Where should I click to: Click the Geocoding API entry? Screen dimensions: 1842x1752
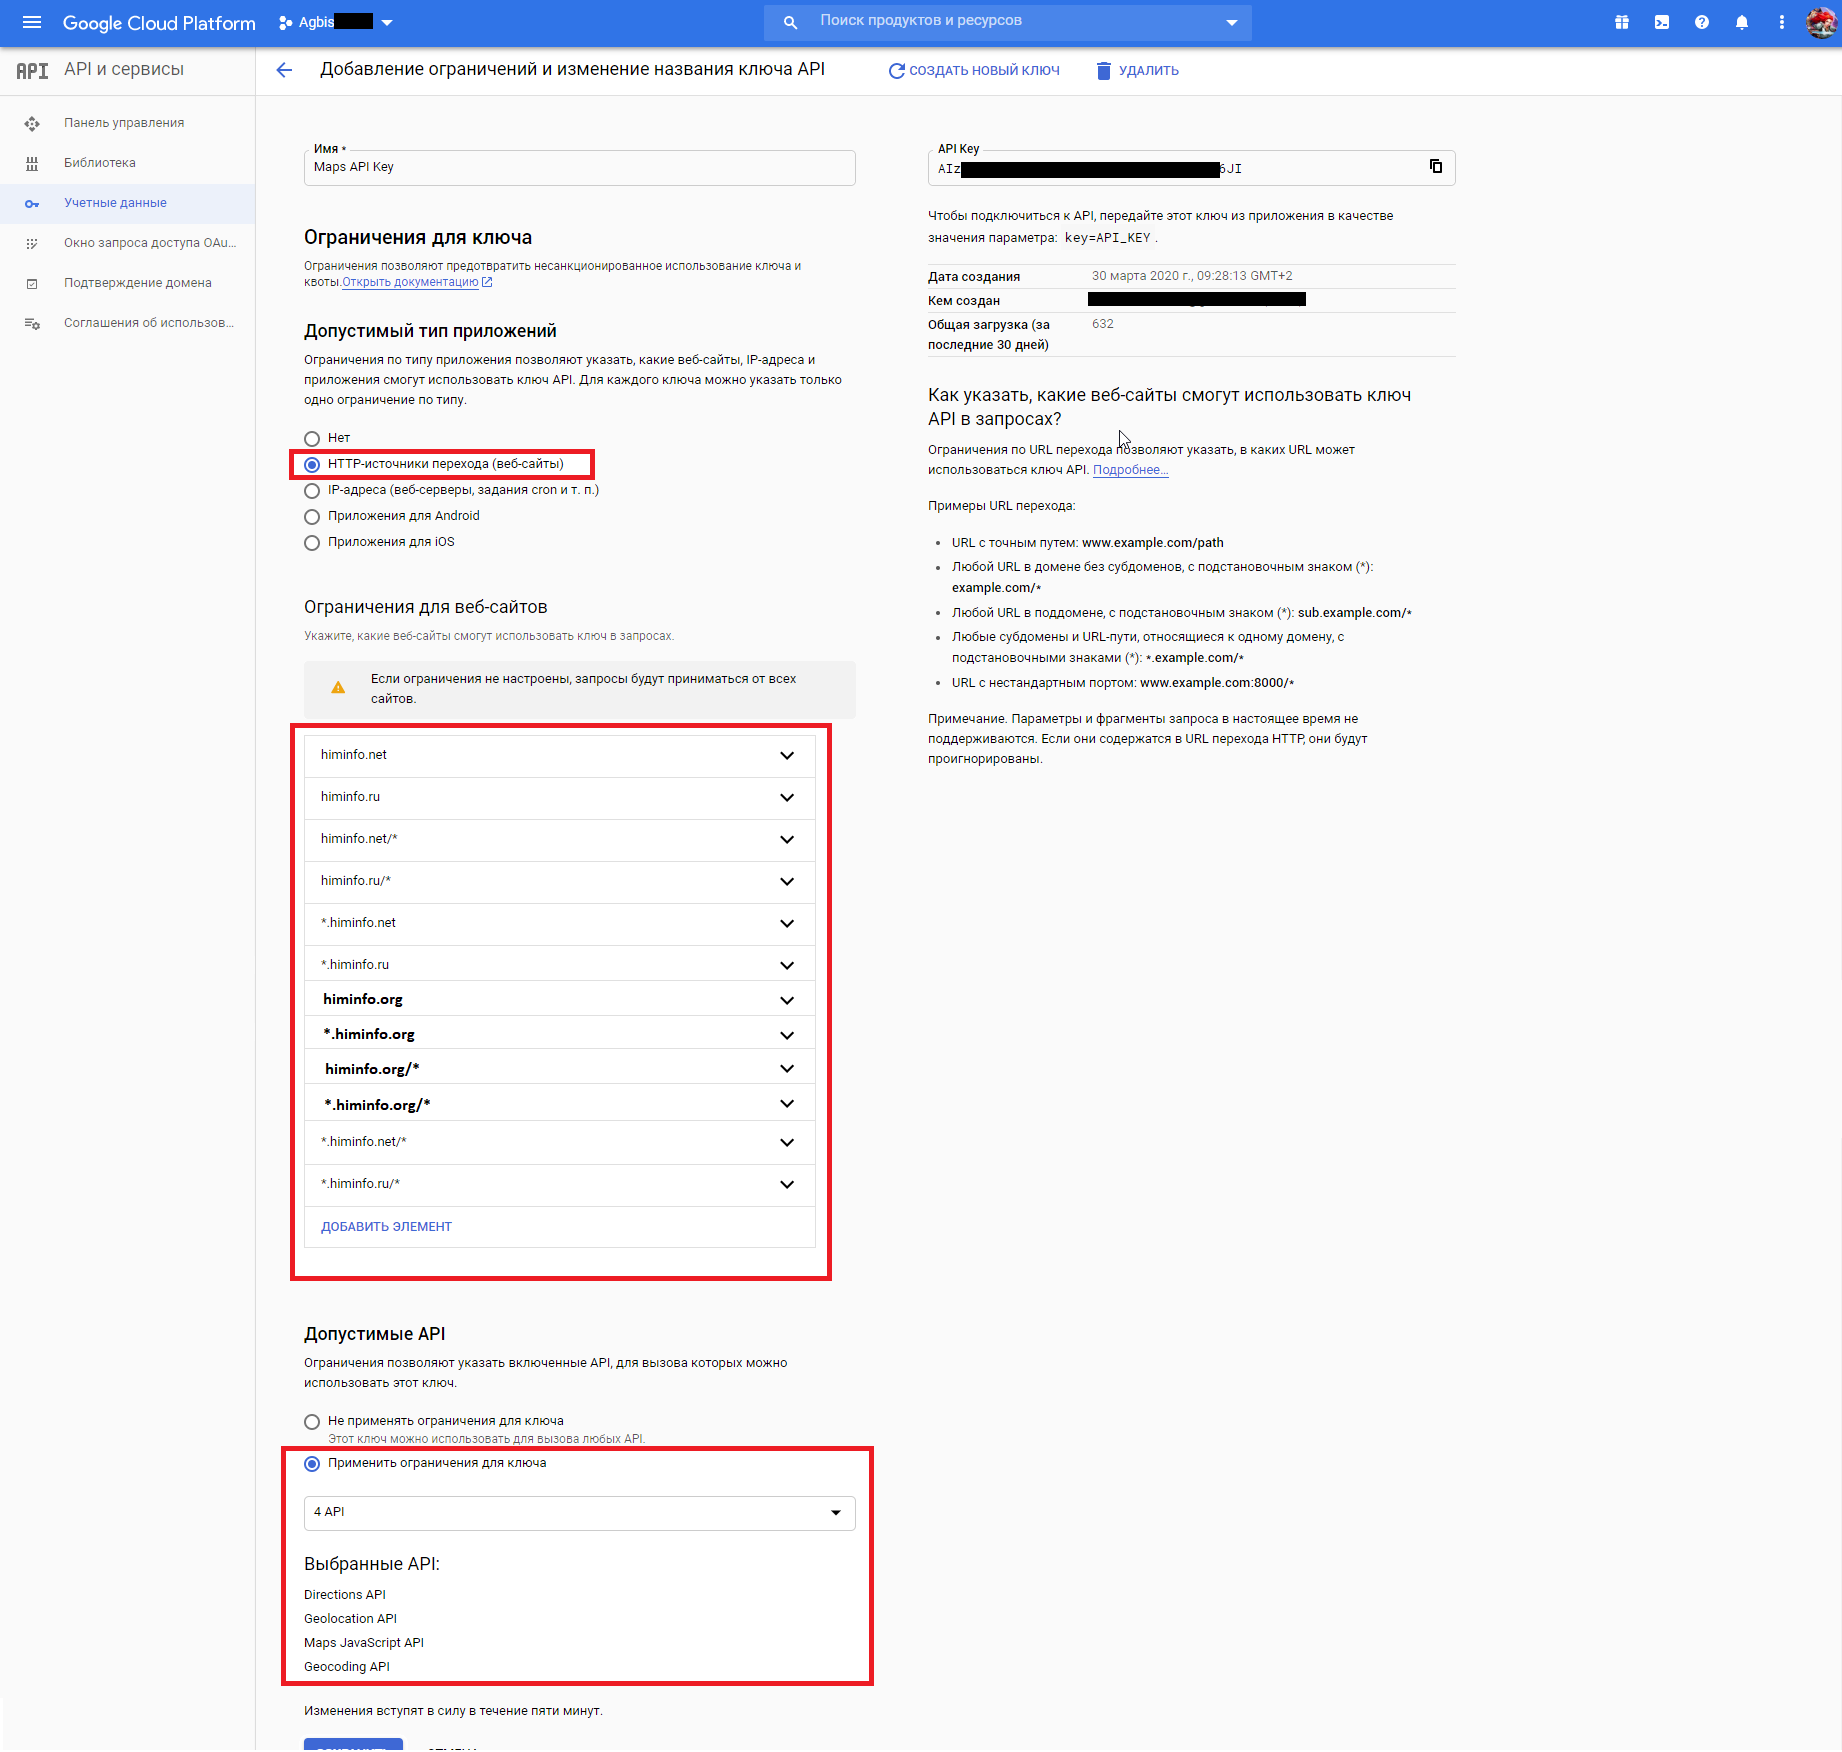pyautogui.click(x=347, y=1667)
